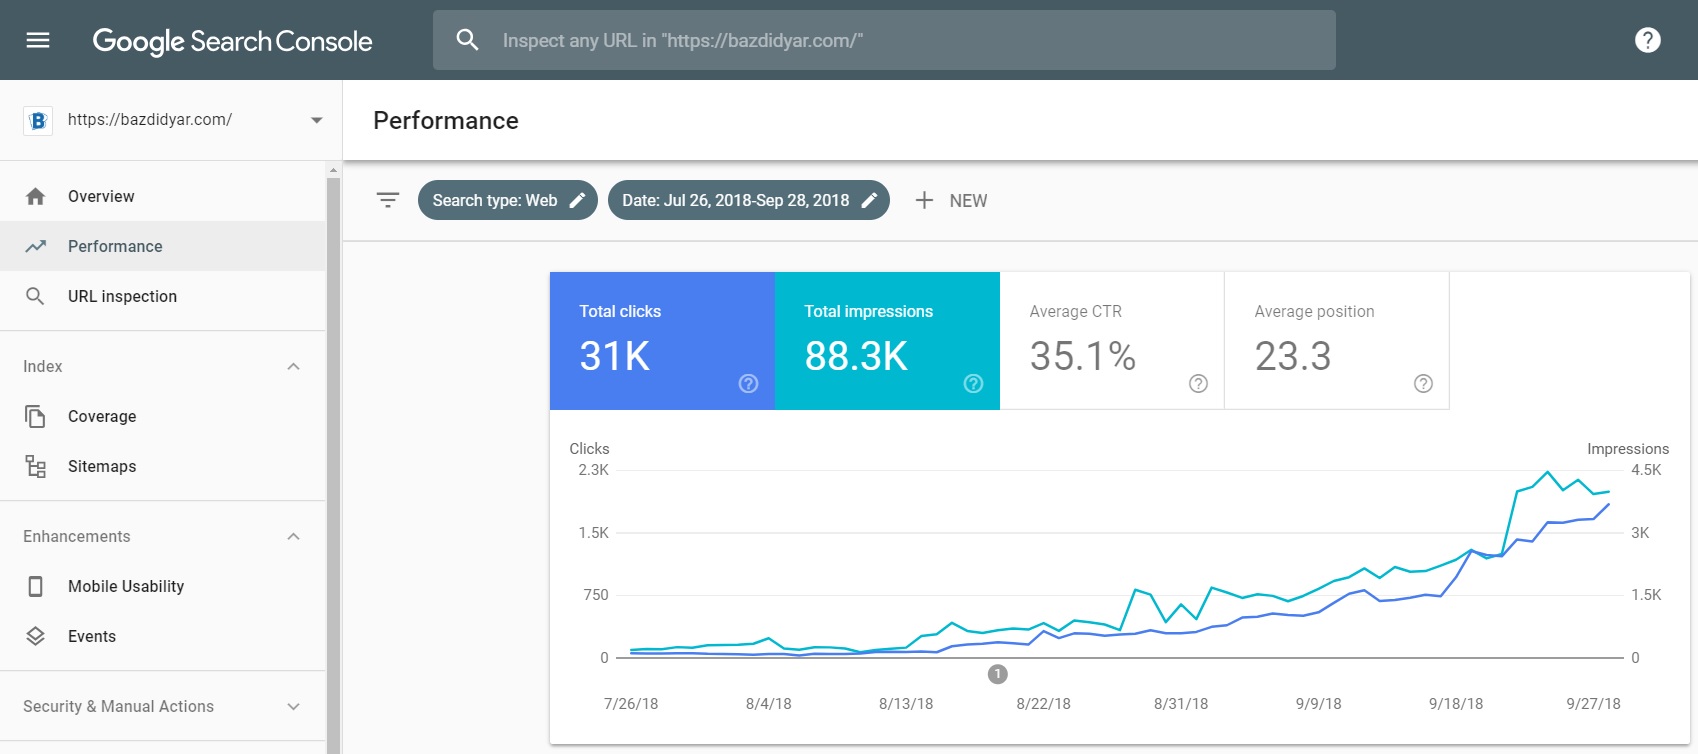This screenshot has height=754, width=1698.
Task: Toggle the Total impressions metric card
Action: pos(887,341)
